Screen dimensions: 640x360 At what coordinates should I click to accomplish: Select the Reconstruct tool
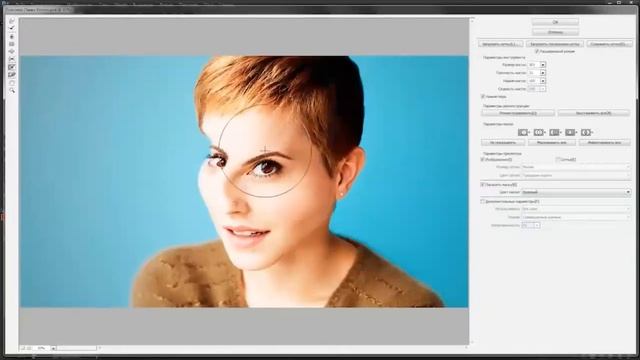coord(12,28)
